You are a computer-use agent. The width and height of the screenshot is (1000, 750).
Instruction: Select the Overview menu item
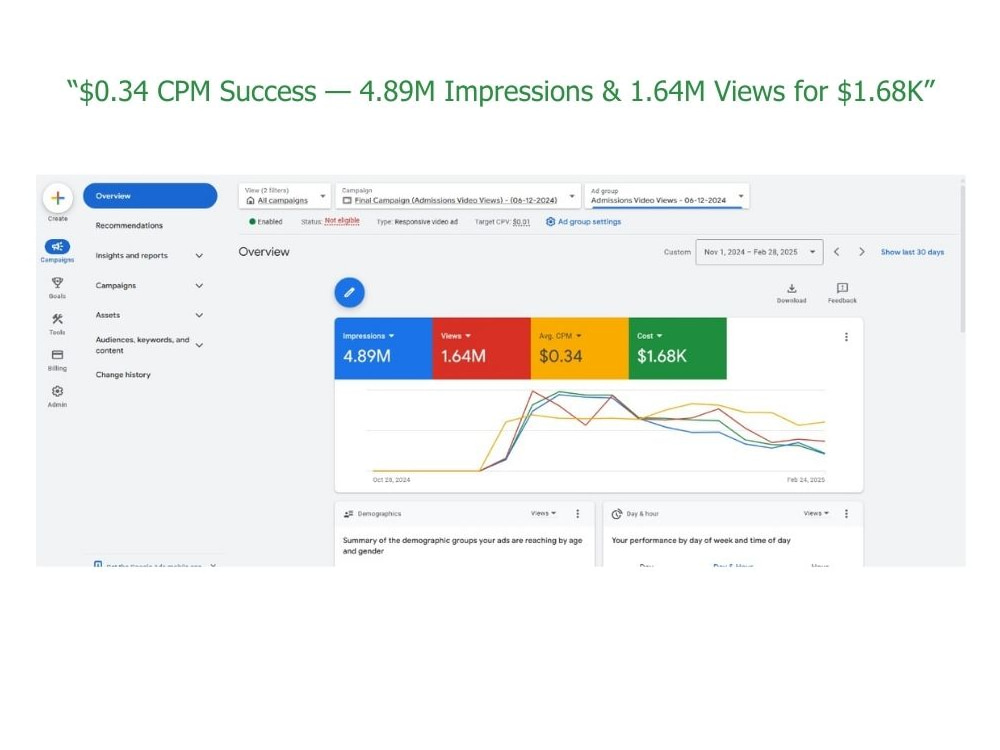point(150,196)
